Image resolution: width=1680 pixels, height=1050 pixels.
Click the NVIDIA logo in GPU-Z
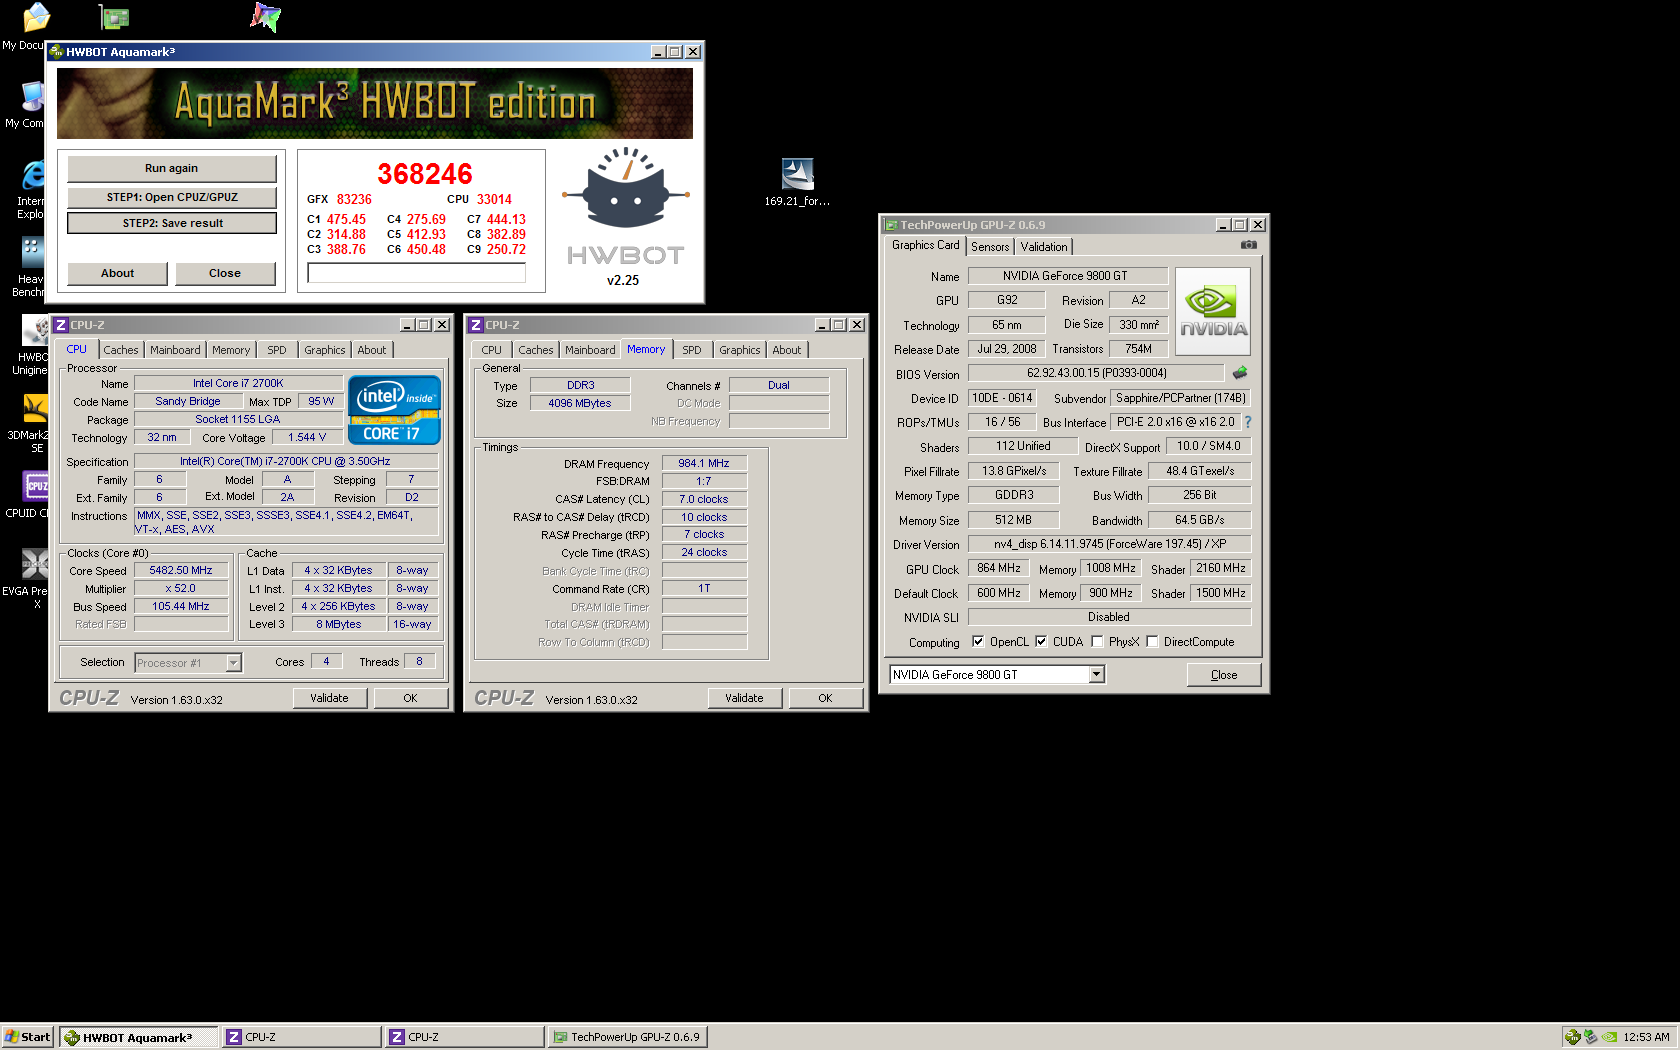click(1213, 312)
